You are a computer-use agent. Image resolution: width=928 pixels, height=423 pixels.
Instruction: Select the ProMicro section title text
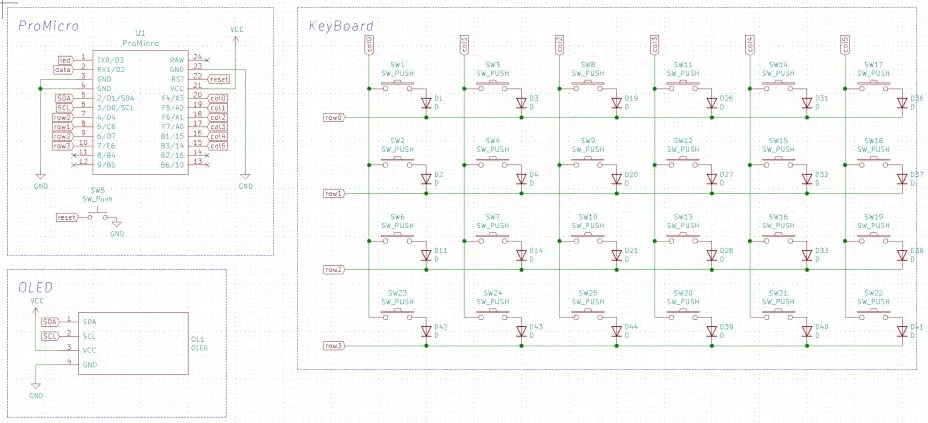tap(49, 26)
